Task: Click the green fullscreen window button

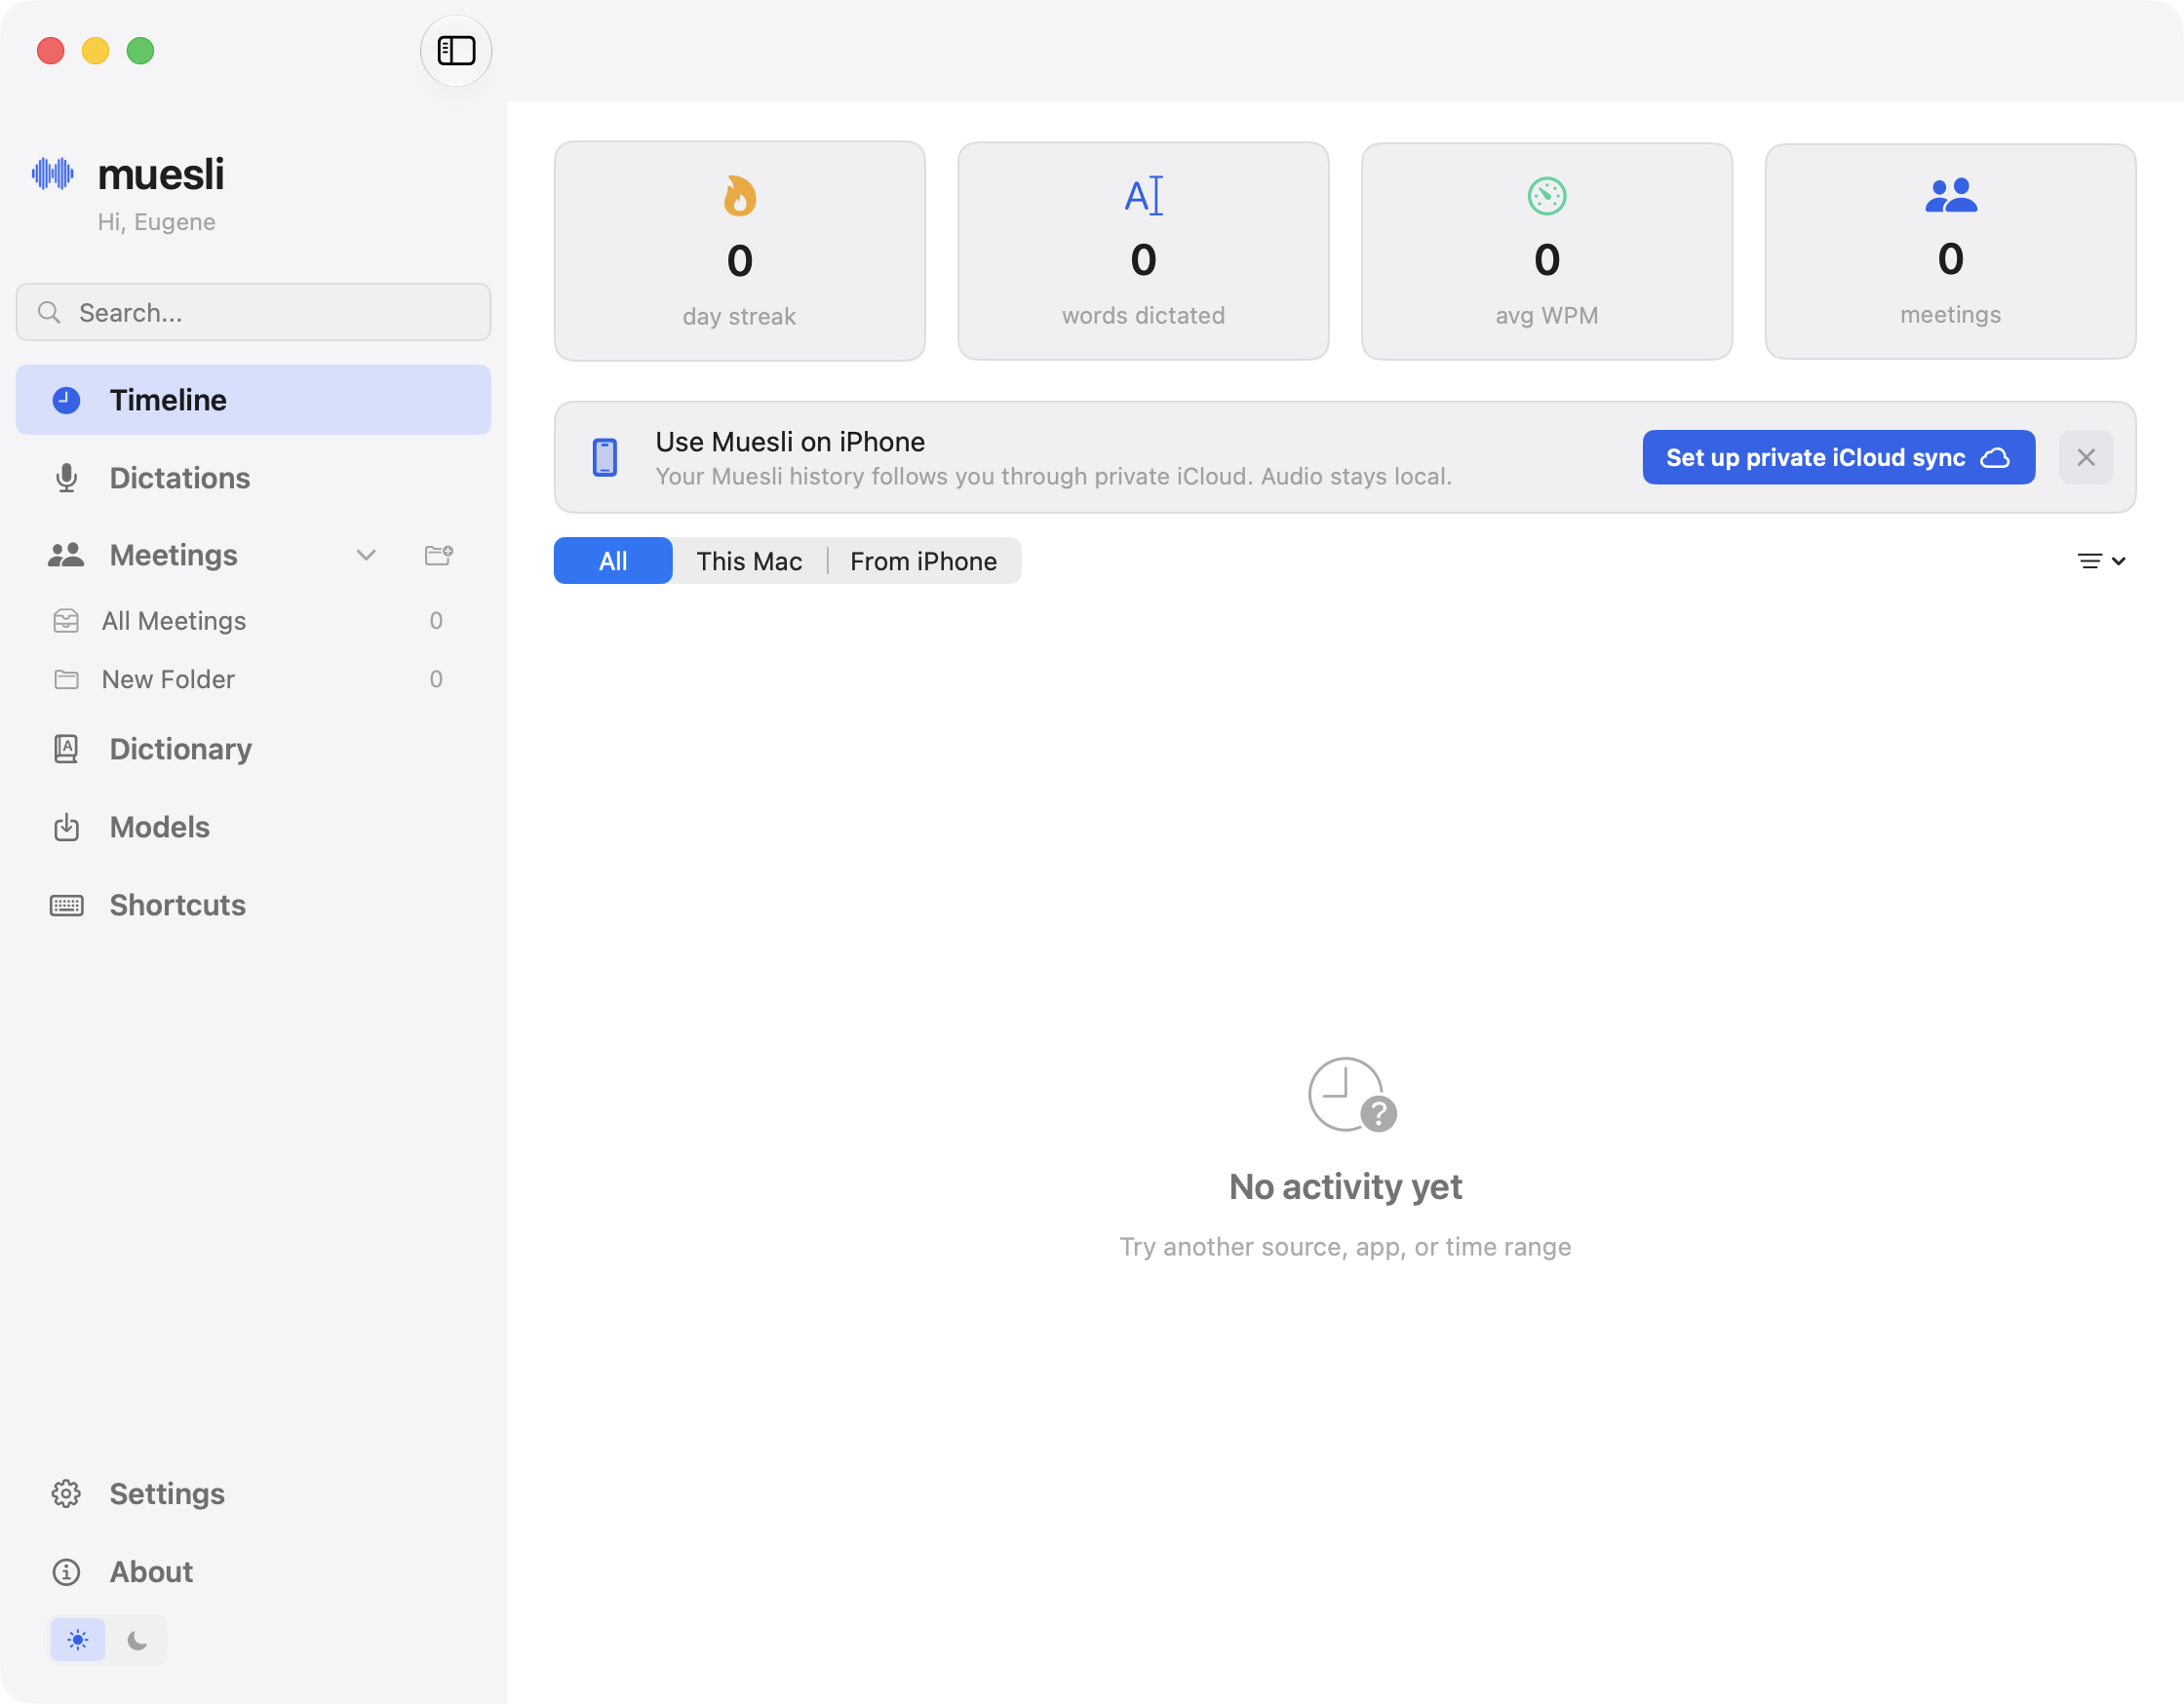Action: tap(141, 50)
